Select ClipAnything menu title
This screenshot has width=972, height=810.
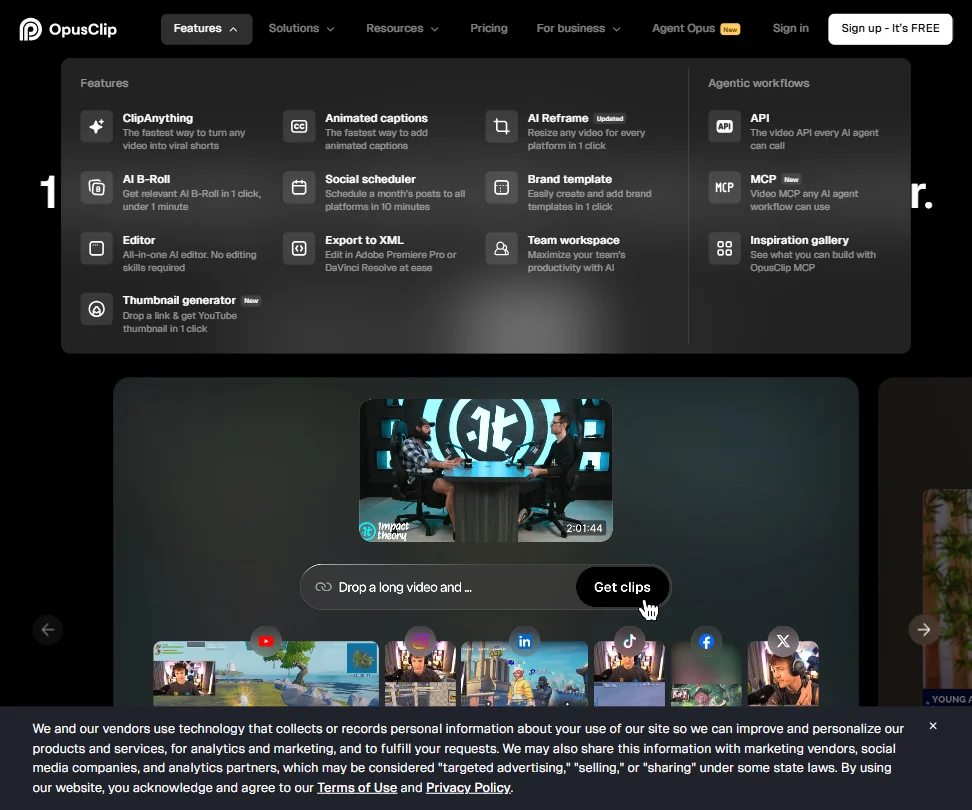(157, 118)
